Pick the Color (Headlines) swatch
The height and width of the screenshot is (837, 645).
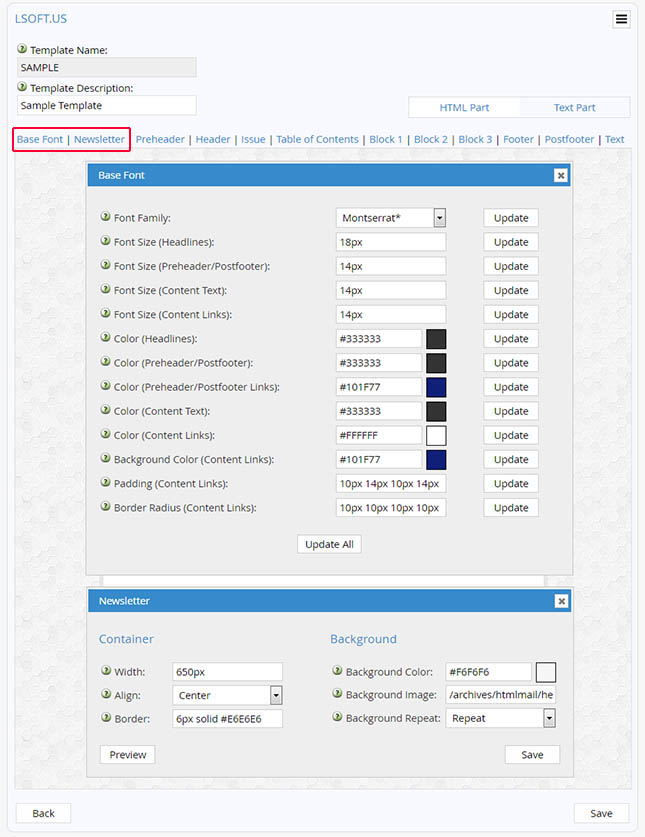click(x=436, y=339)
